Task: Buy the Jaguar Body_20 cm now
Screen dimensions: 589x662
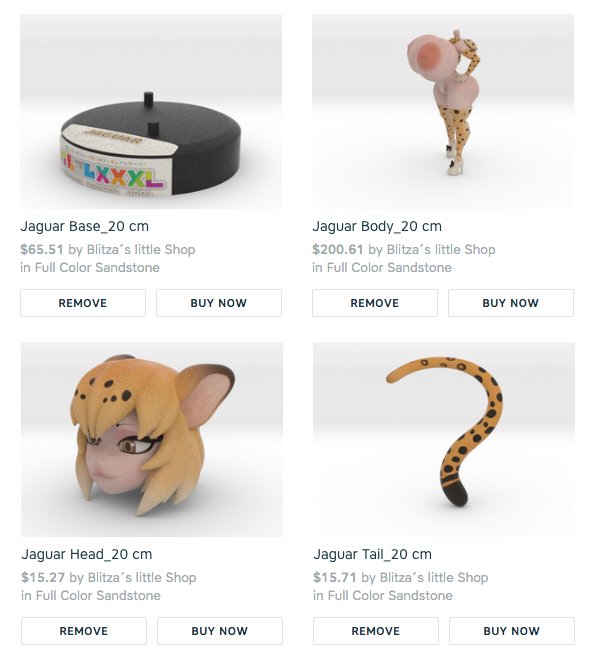Action: pyautogui.click(x=511, y=303)
